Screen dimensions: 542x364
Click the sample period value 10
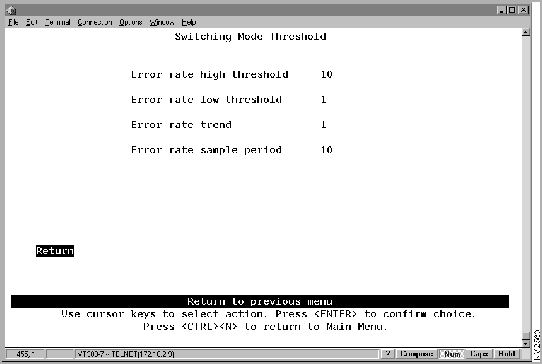[x=327, y=150]
